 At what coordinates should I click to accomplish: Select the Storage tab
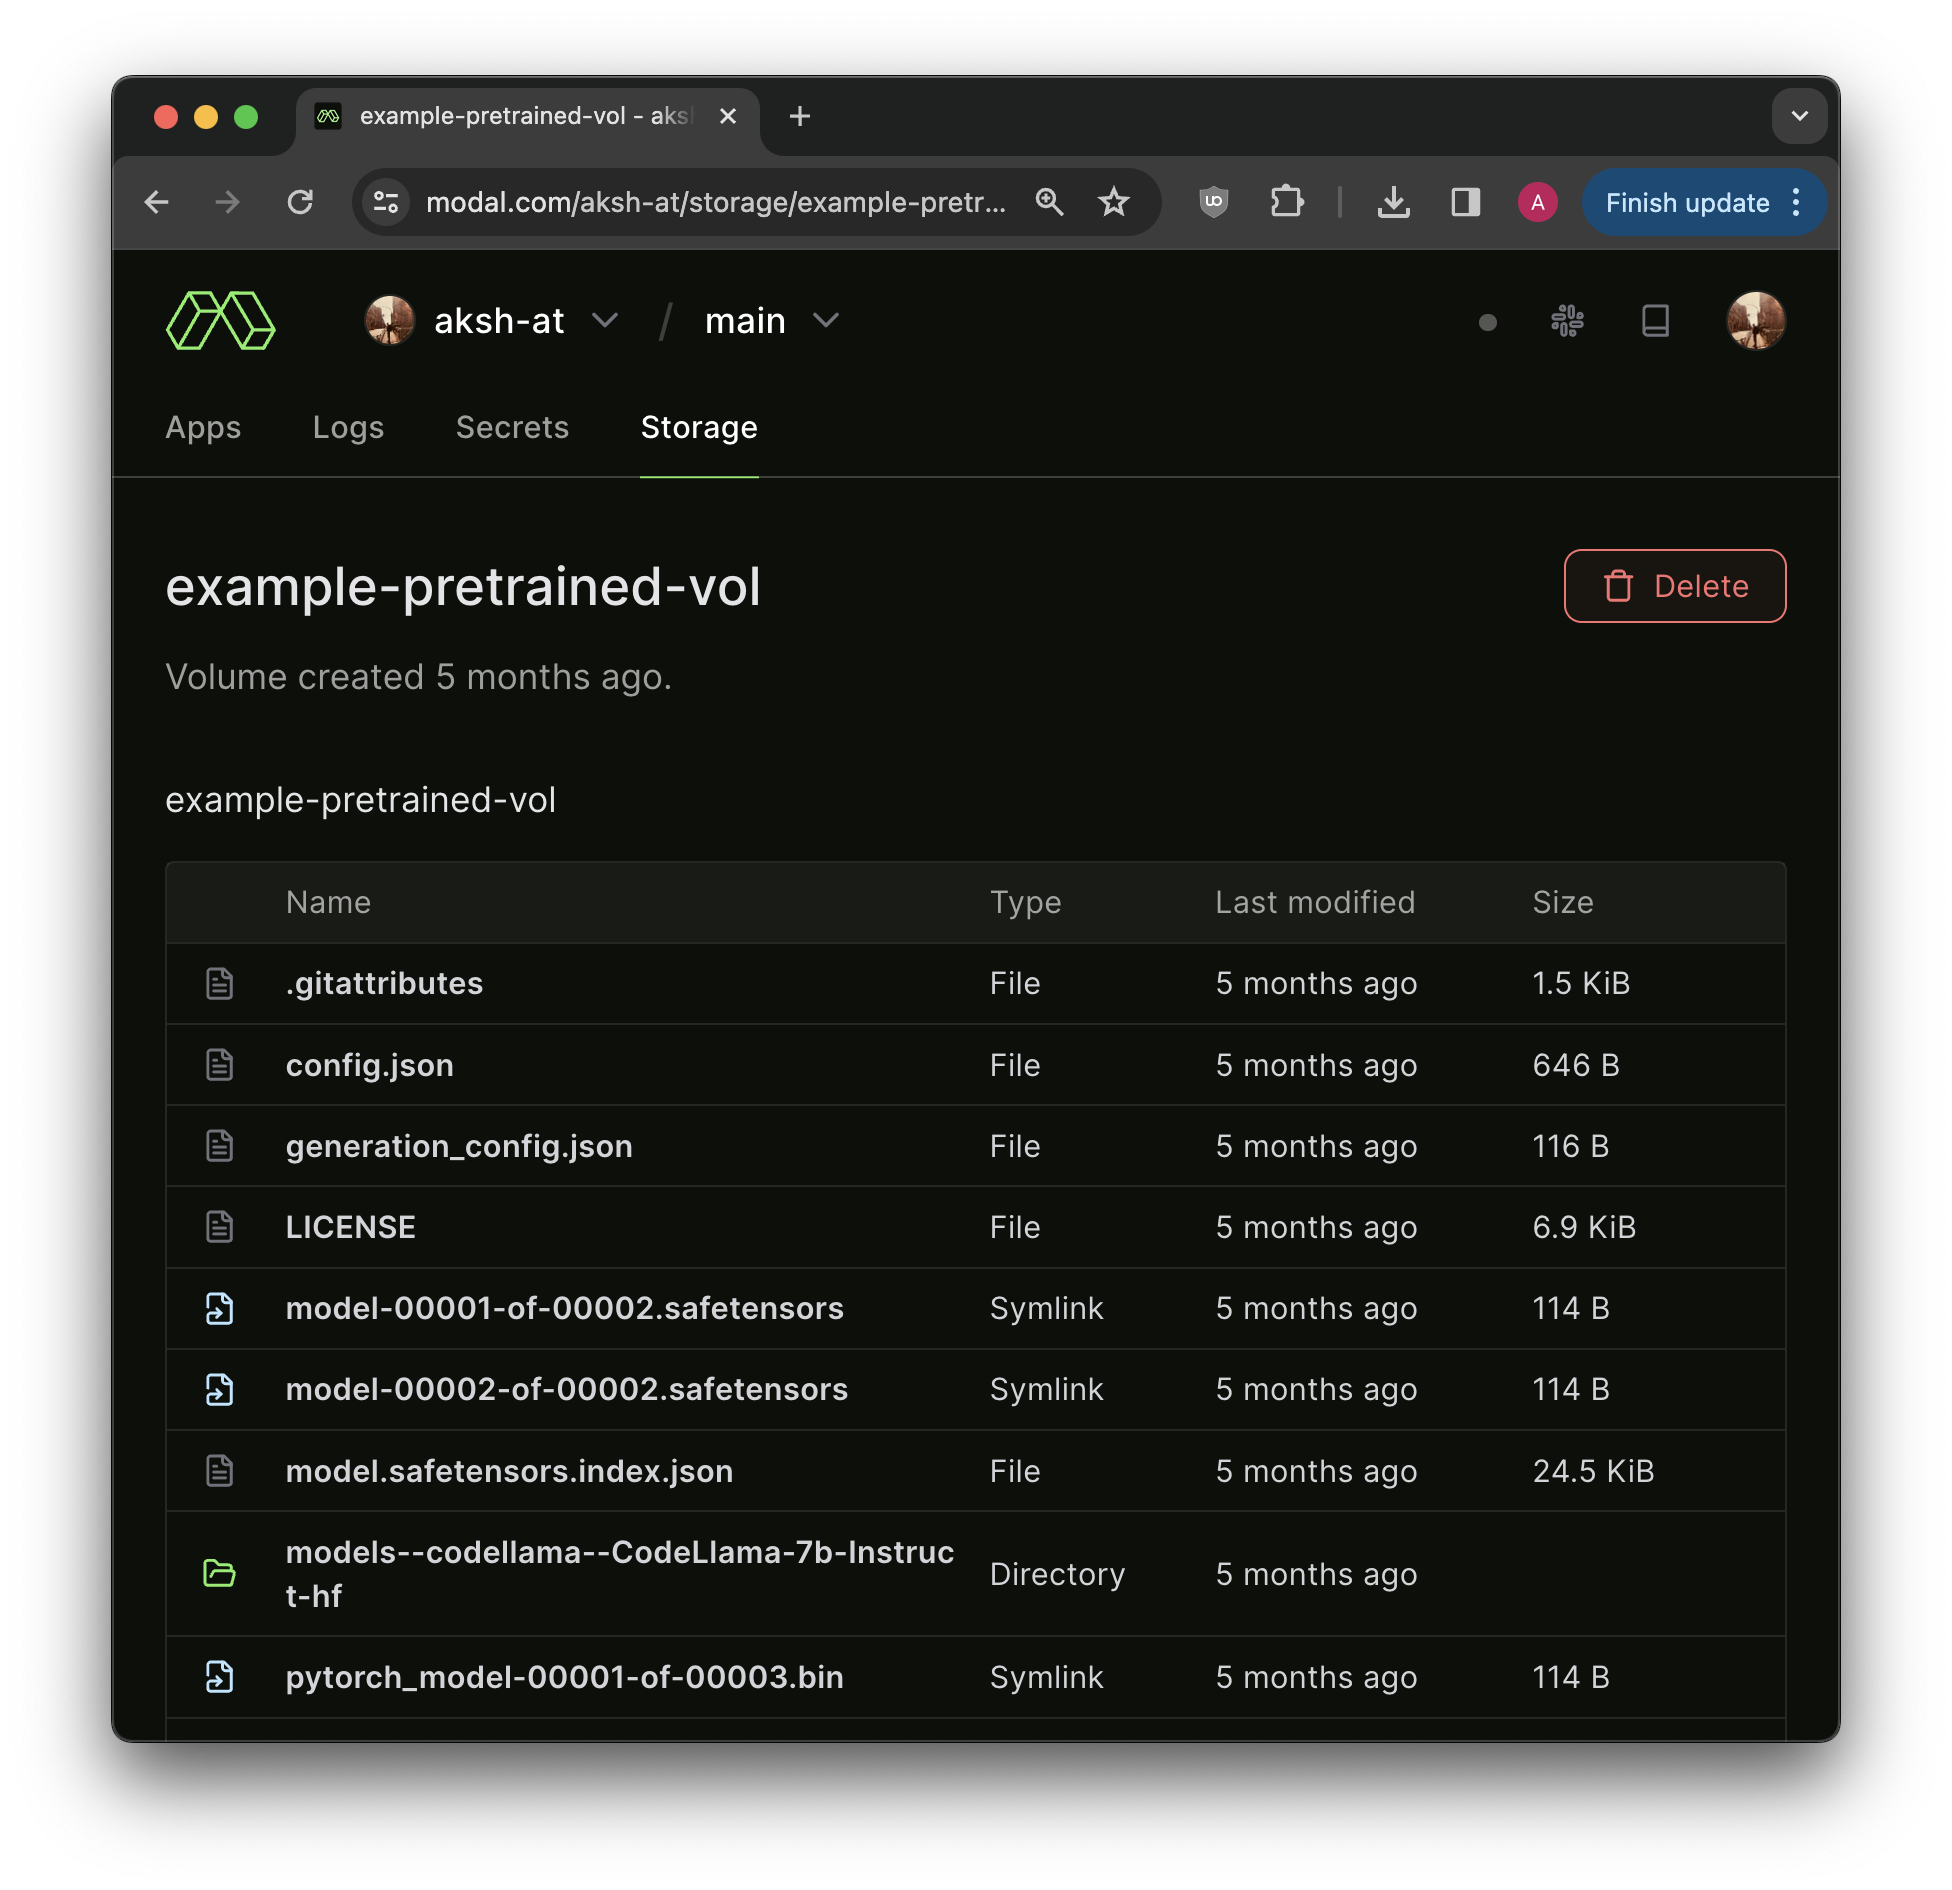click(x=699, y=427)
